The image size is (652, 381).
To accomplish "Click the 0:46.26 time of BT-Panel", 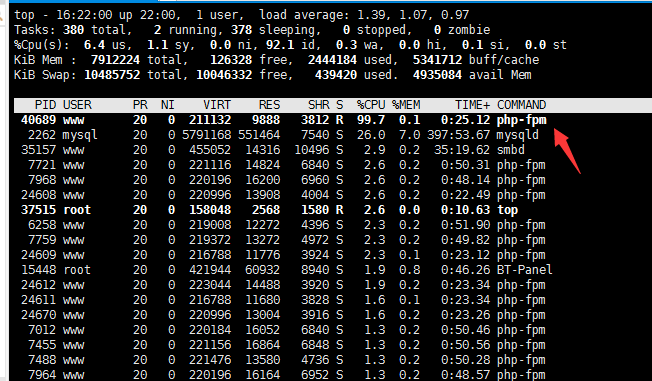I will [x=465, y=270].
